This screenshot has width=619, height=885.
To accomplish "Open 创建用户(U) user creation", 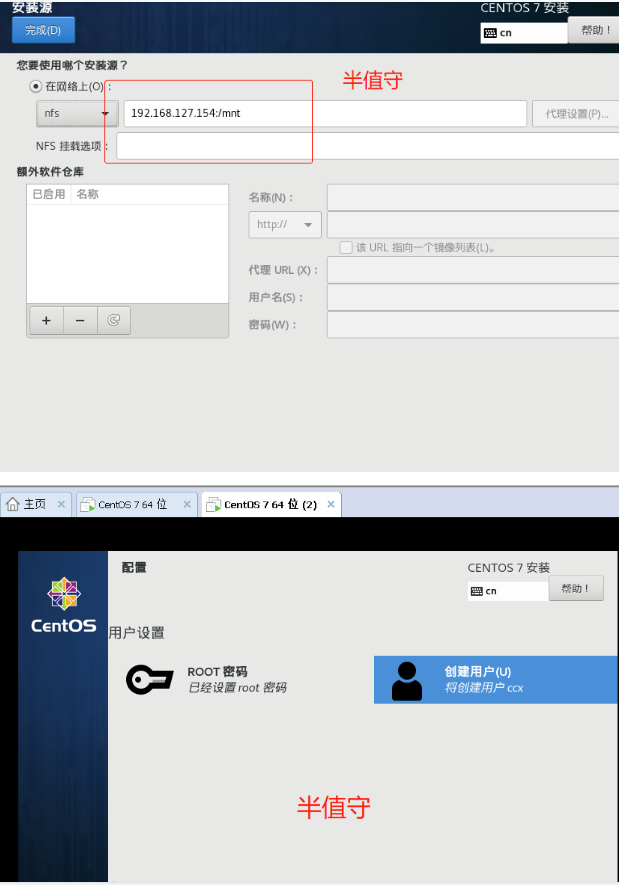I will [x=496, y=680].
